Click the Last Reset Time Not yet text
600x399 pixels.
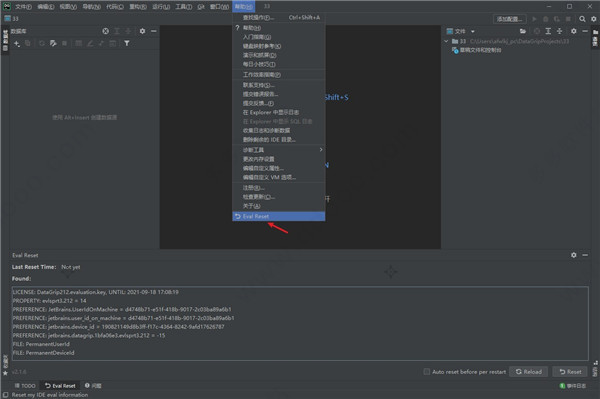46,267
